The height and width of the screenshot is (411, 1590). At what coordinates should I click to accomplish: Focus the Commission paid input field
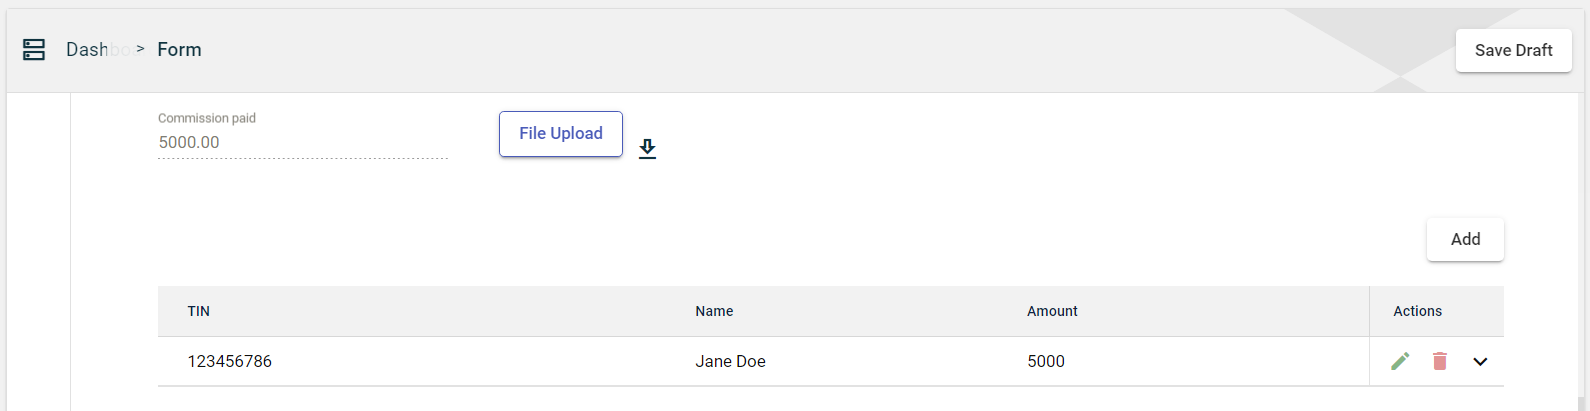(302, 143)
